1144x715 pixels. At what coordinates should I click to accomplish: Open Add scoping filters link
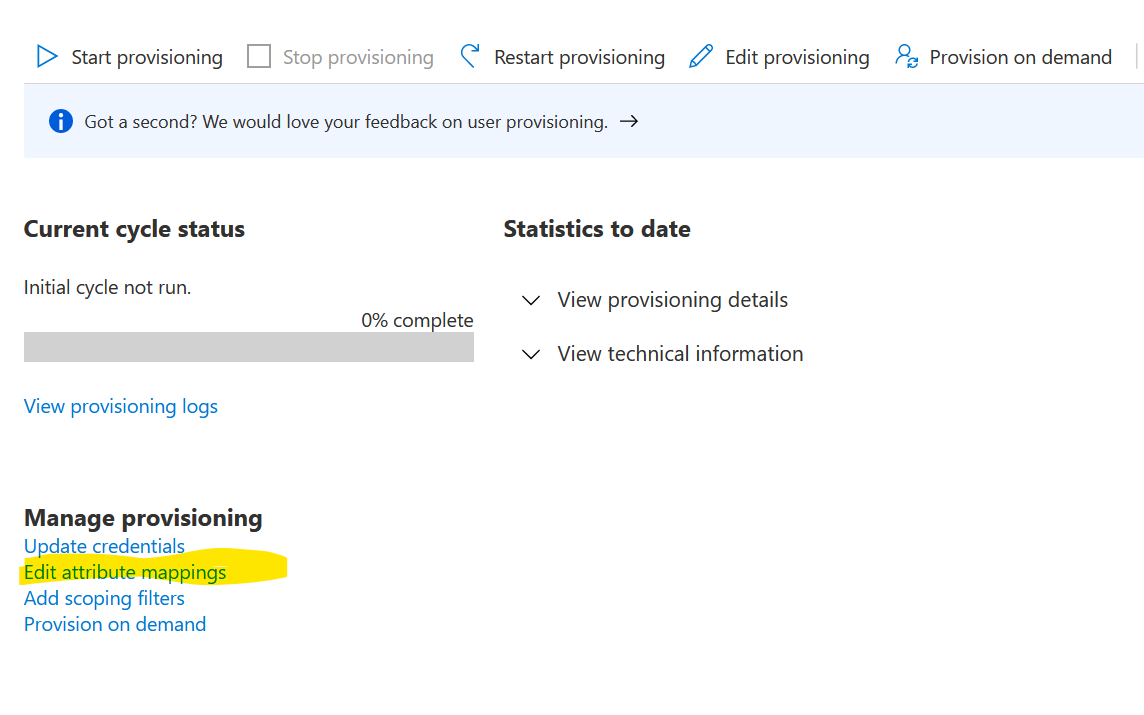pyautogui.click(x=104, y=598)
